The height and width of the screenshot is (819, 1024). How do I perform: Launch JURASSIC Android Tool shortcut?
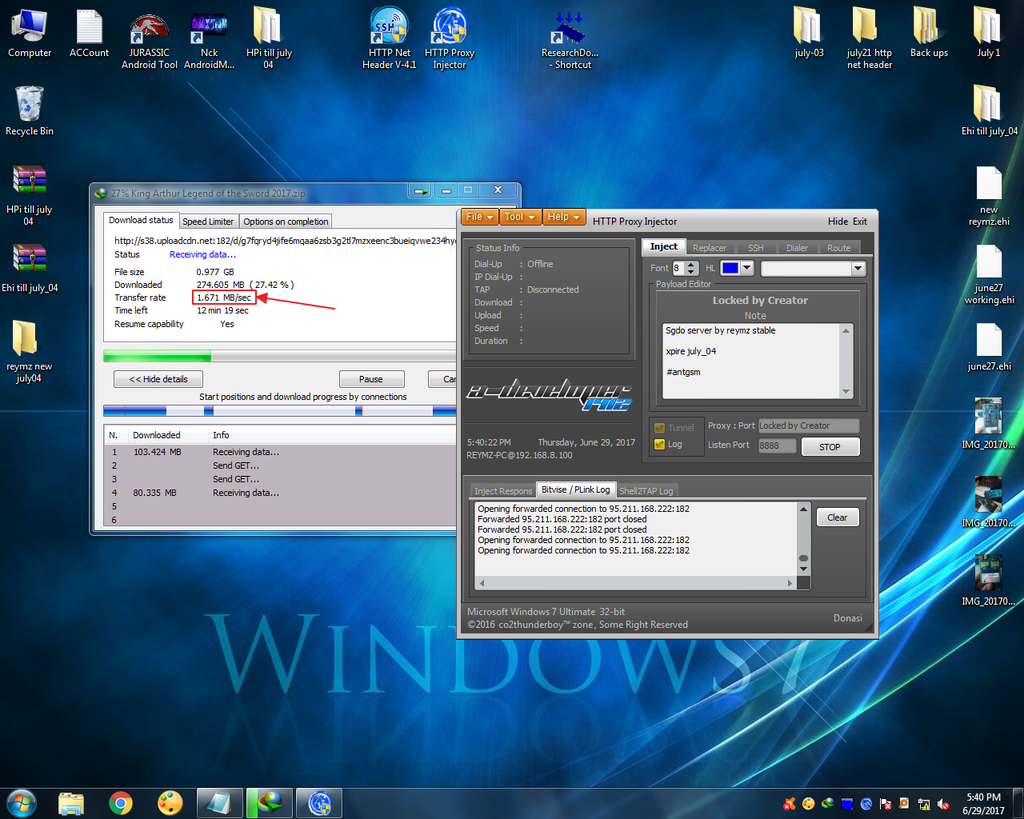point(149,39)
